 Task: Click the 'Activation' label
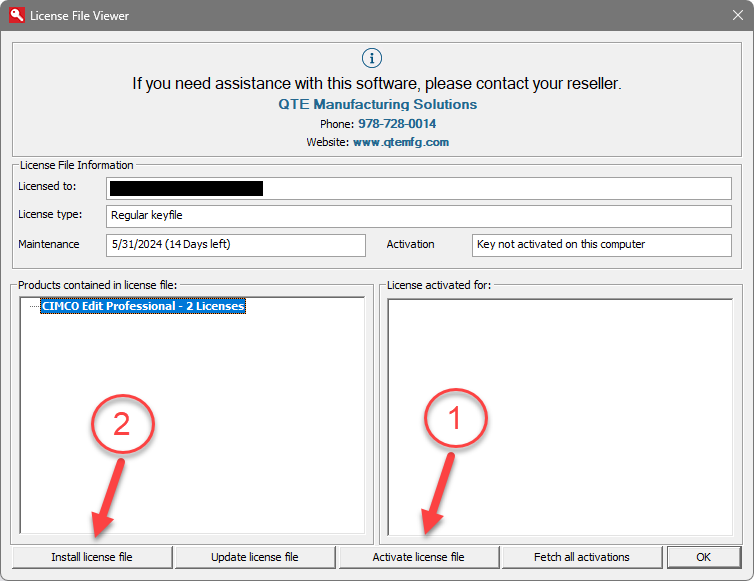click(410, 244)
